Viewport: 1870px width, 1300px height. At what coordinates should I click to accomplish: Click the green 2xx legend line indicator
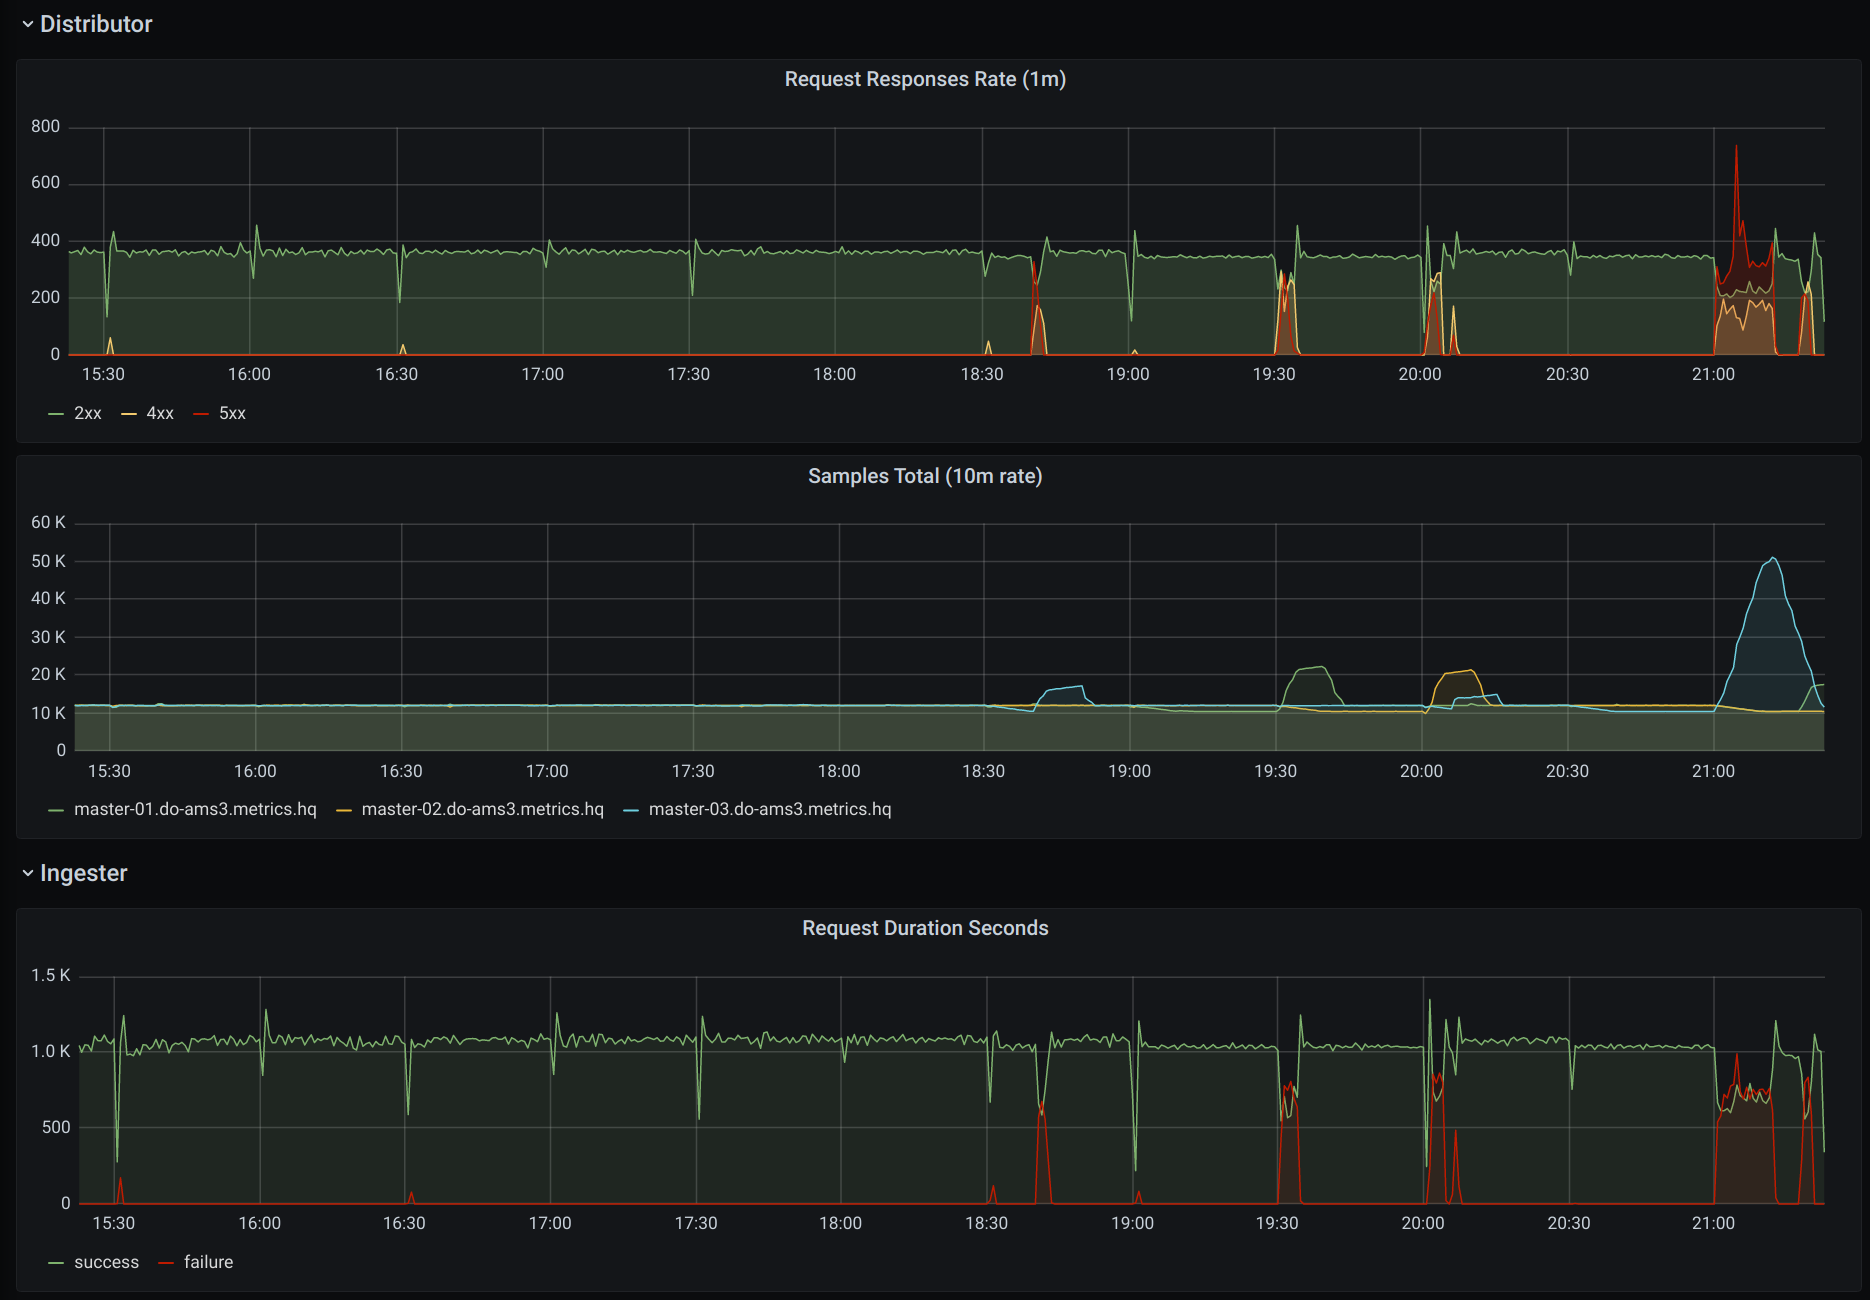57,413
